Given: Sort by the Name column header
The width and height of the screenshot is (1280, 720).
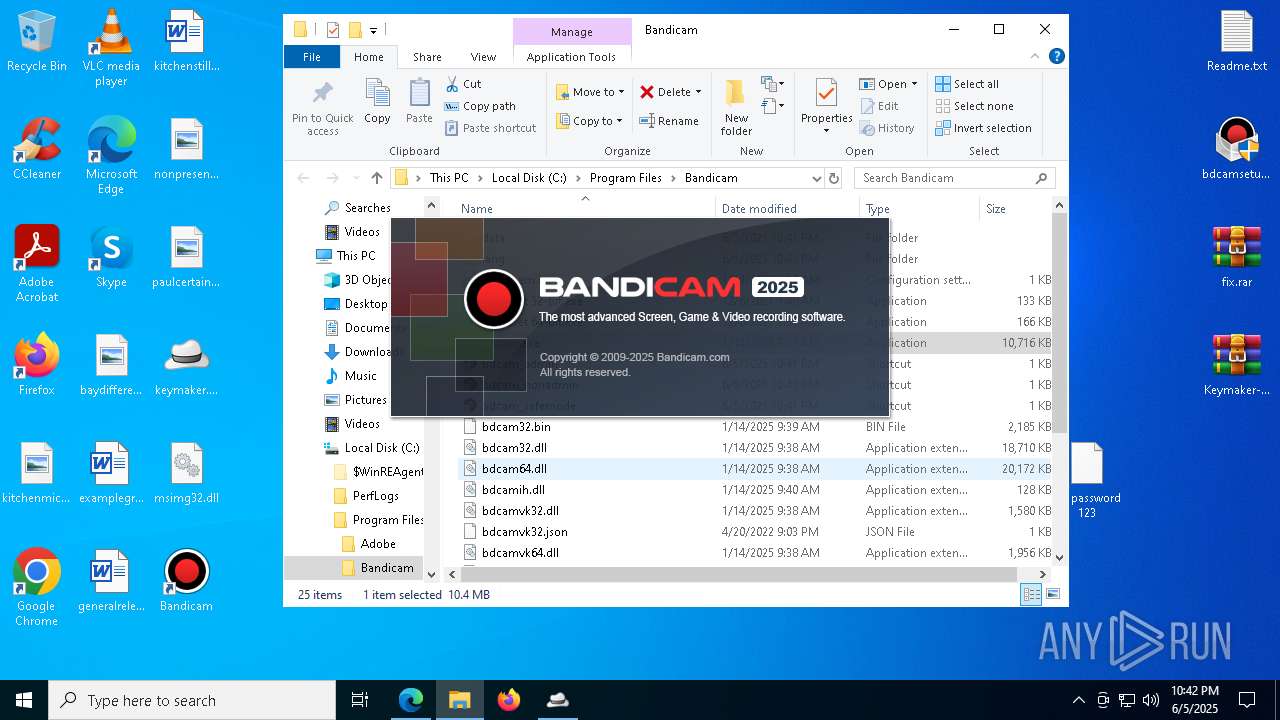Looking at the screenshot, I should coord(585,209).
